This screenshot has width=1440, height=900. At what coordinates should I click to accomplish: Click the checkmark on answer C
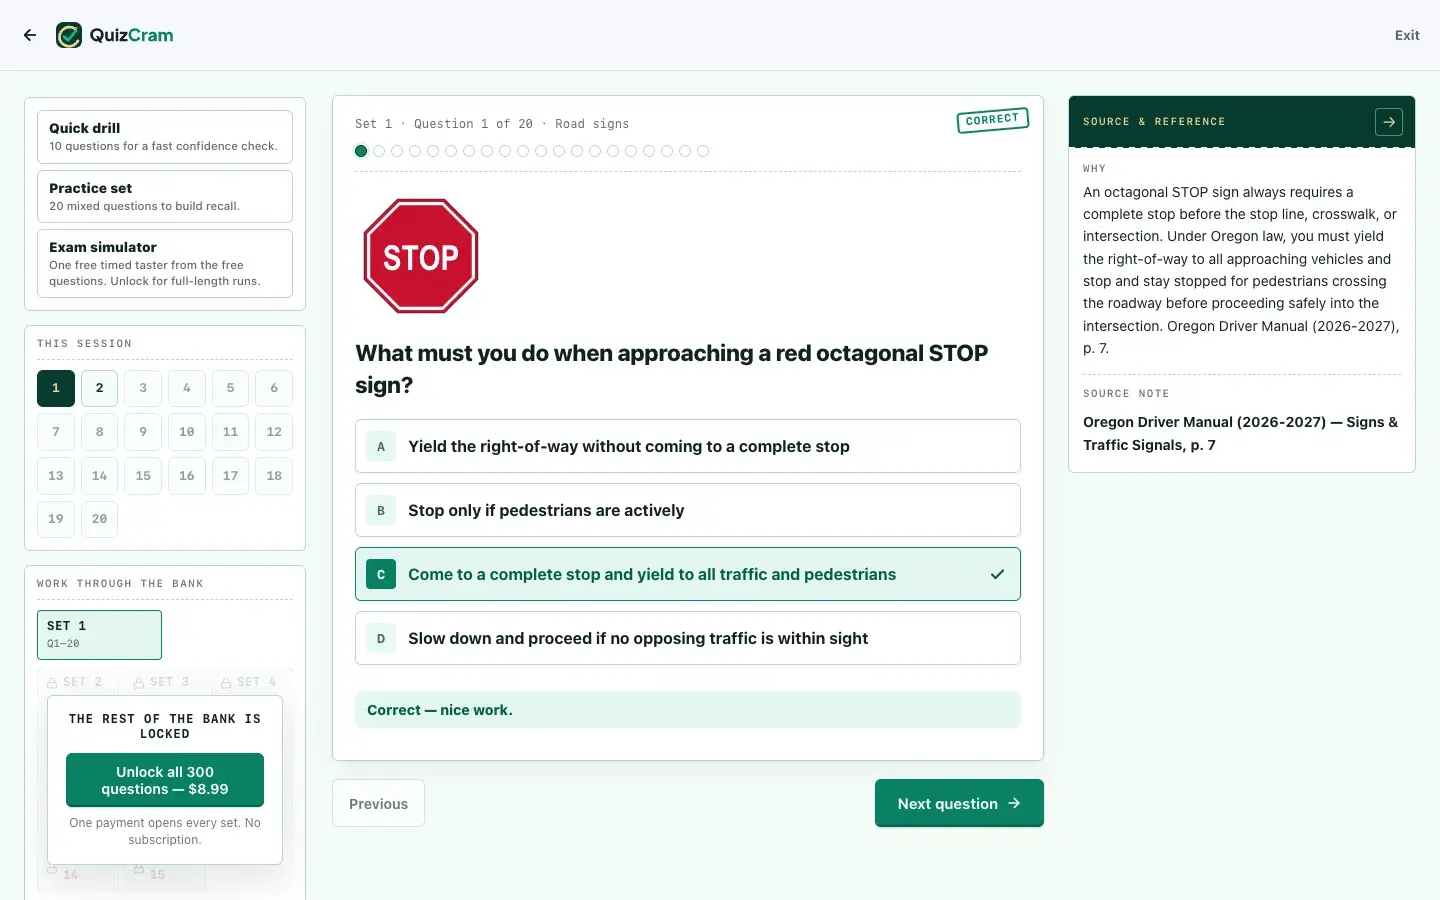(x=997, y=574)
